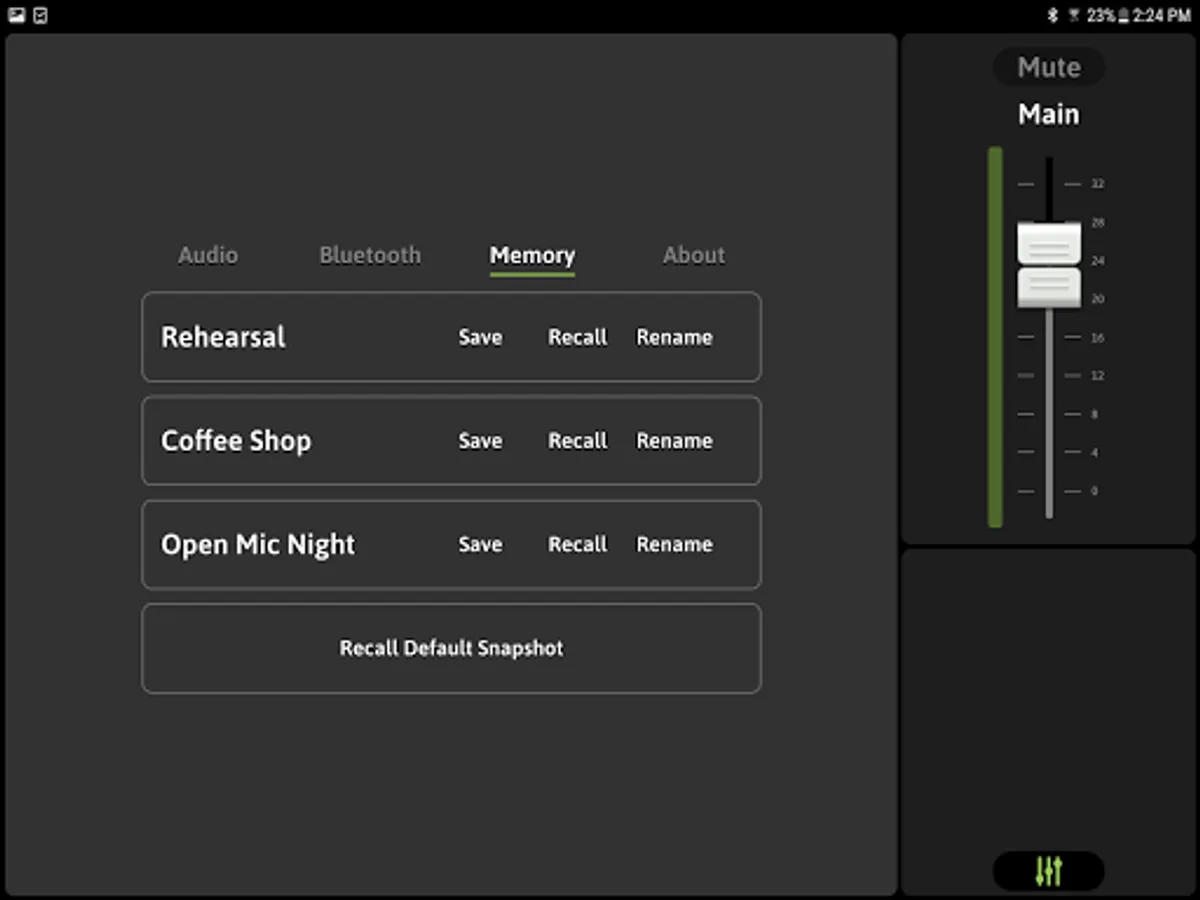Click the Main fader track at 8
The height and width of the screenshot is (900, 1200).
coord(1049,414)
